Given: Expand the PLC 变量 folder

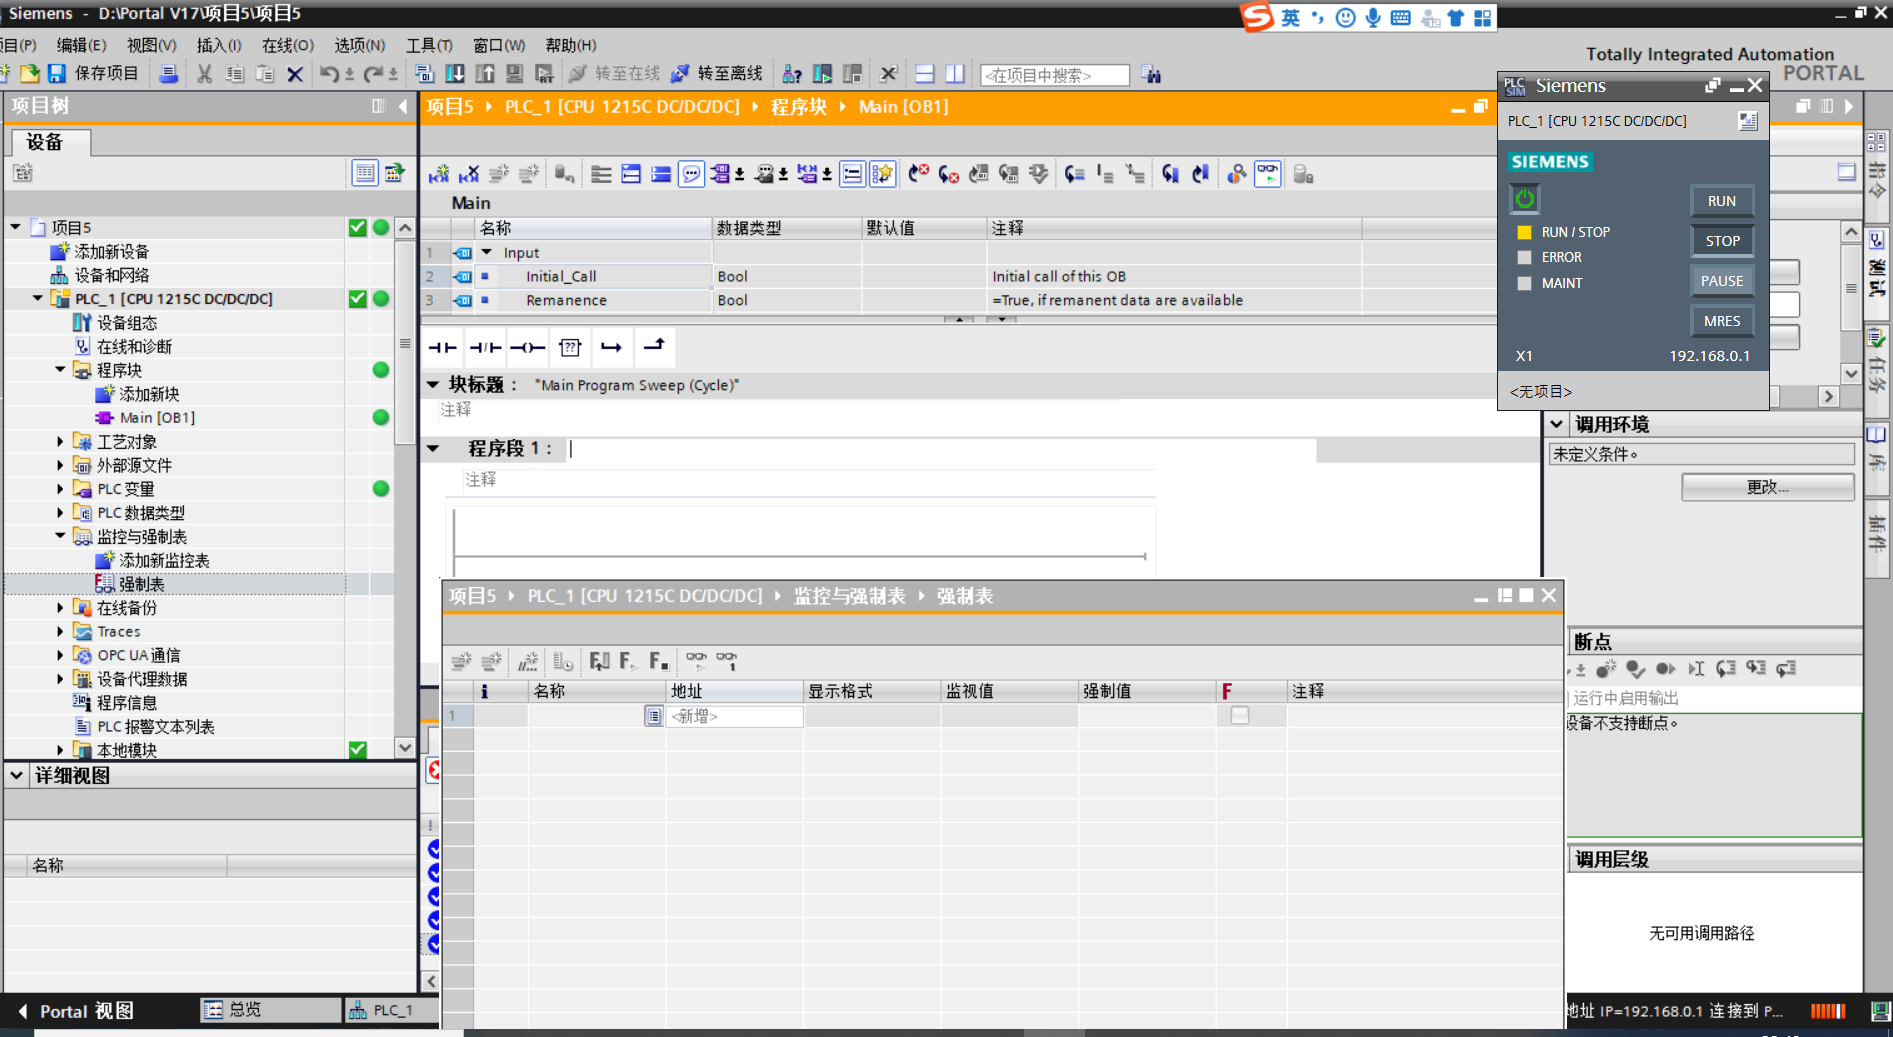Looking at the screenshot, I should [x=60, y=489].
